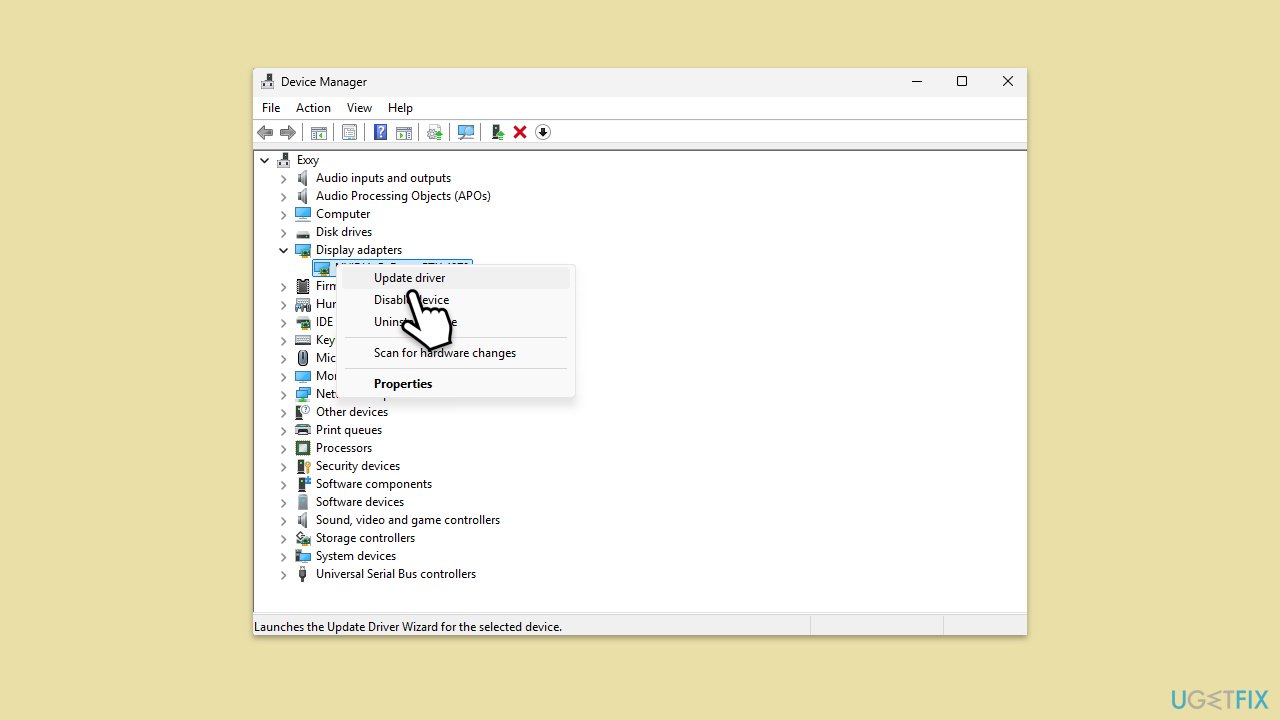
Task: Collapse the Exxy root computer node
Action: [x=264, y=160]
